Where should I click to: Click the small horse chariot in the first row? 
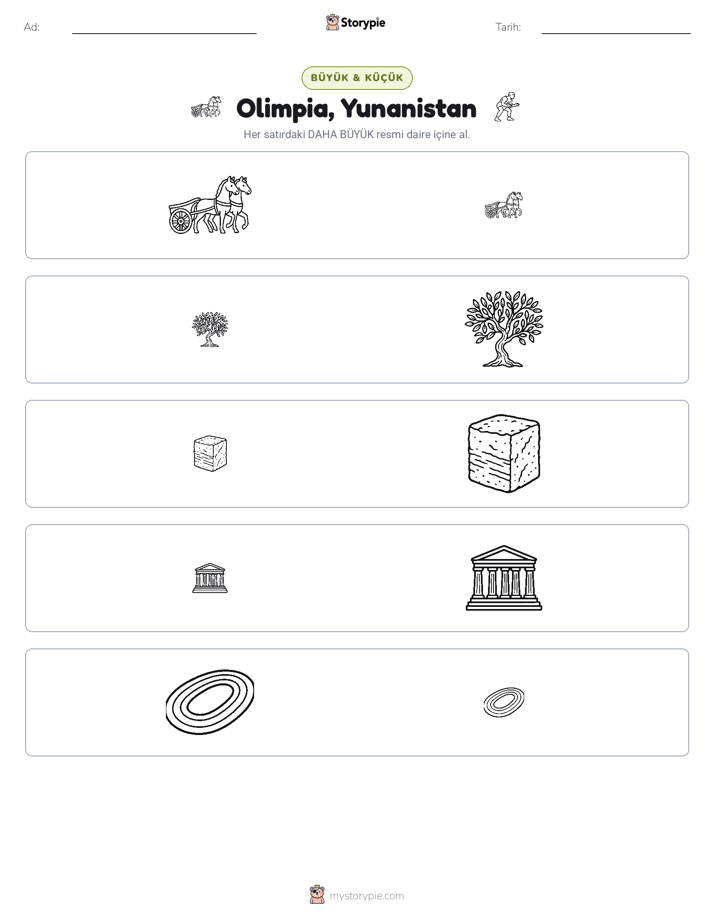coord(504,205)
